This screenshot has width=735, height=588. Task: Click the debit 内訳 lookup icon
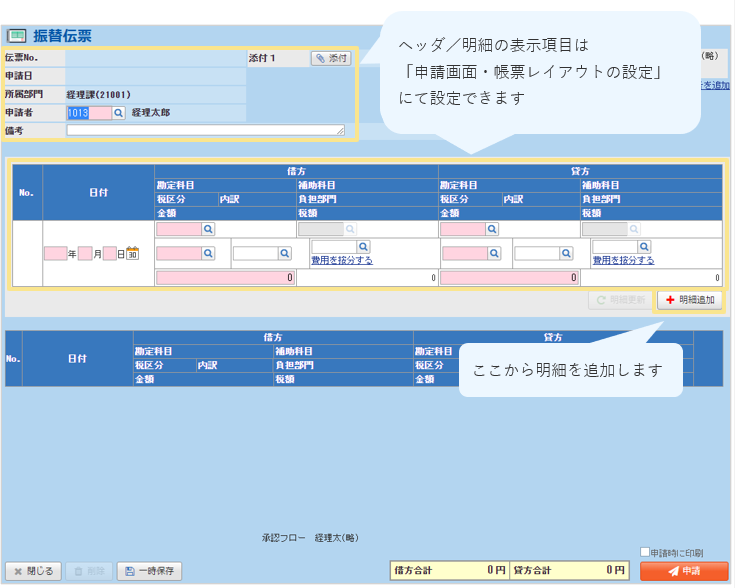pos(285,254)
